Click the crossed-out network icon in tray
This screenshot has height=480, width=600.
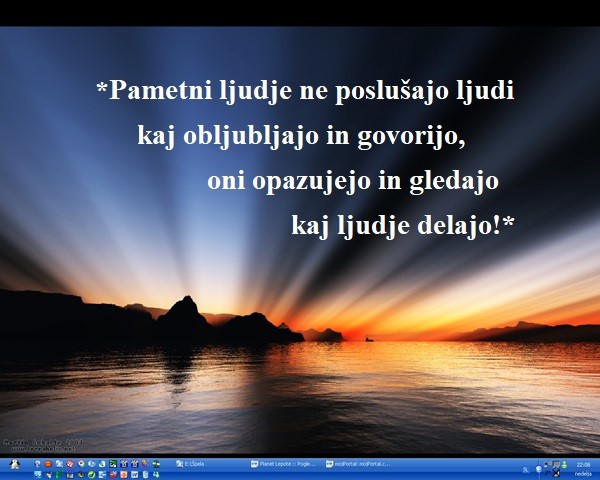tap(557, 472)
